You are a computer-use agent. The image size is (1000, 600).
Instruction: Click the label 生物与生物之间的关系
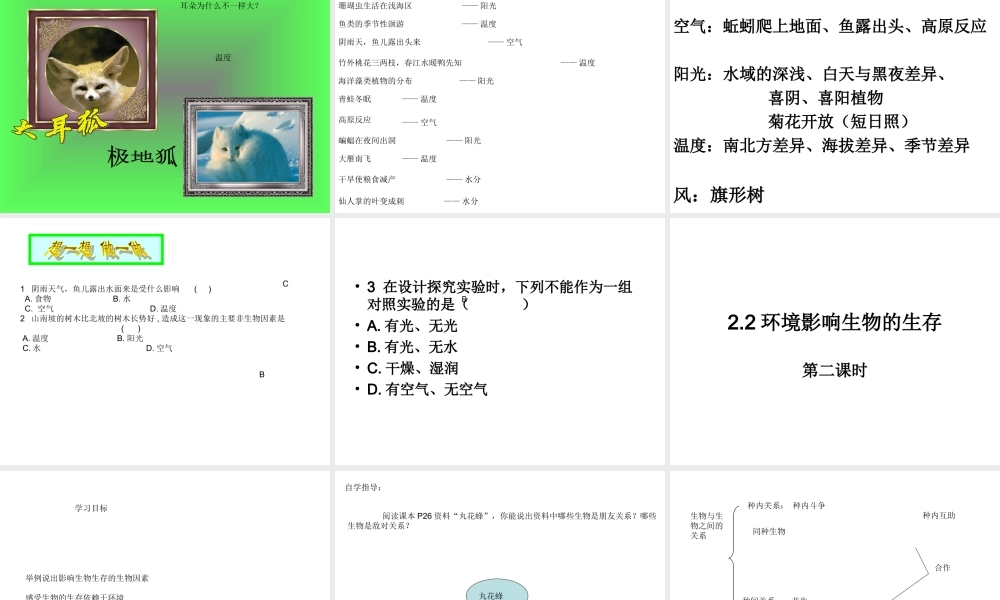(x=707, y=525)
